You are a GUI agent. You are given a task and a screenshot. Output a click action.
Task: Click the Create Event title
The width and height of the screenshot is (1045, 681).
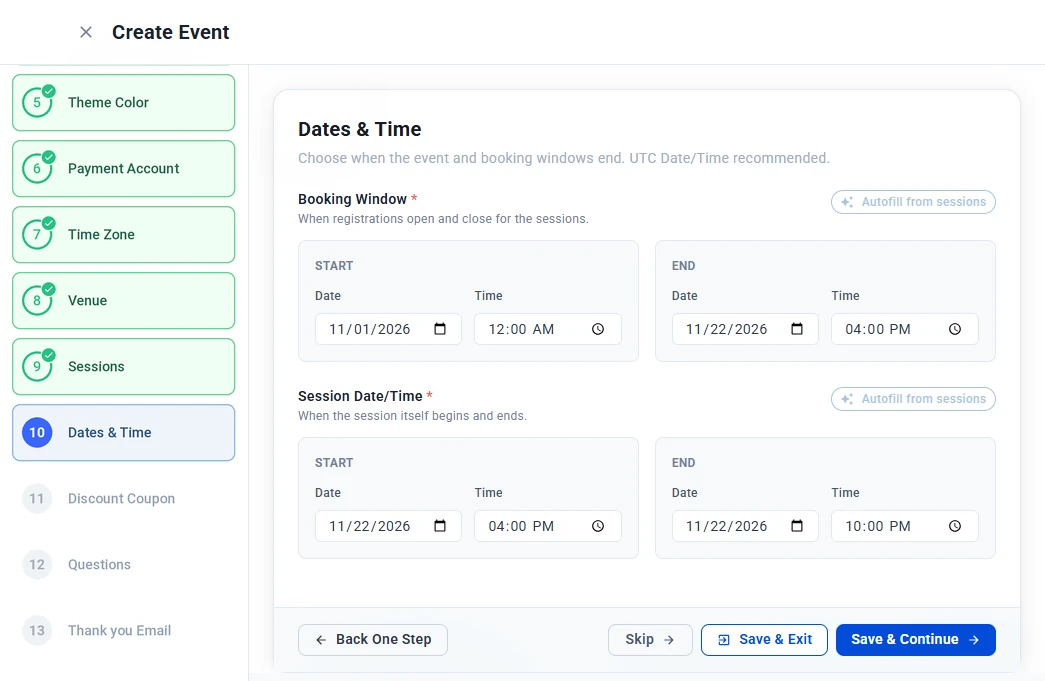point(171,32)
